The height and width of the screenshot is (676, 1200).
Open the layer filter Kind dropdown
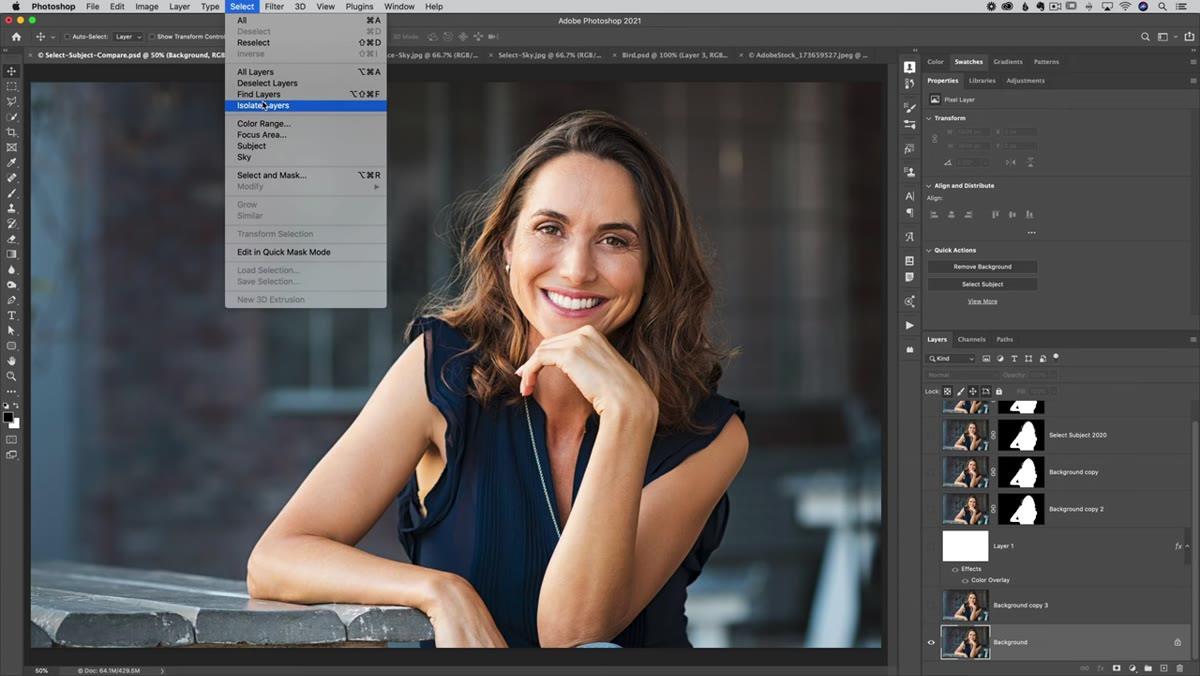(x=951, y=358)
